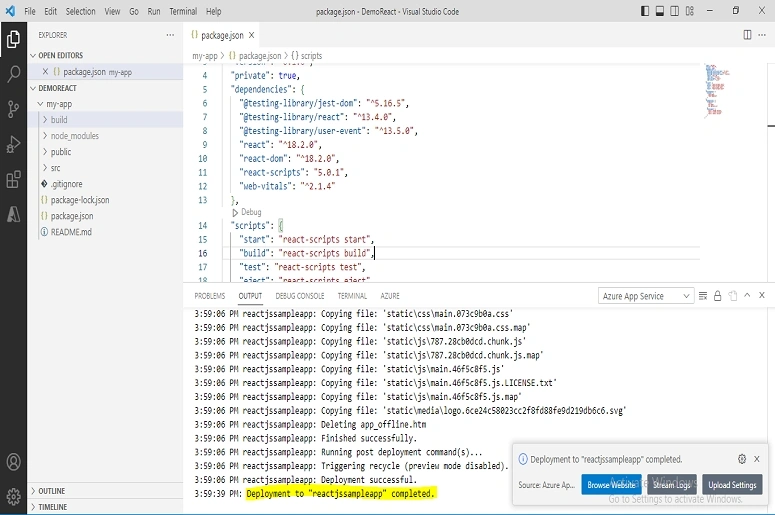Click the VS Code logo icon

(x=10, y=11)
